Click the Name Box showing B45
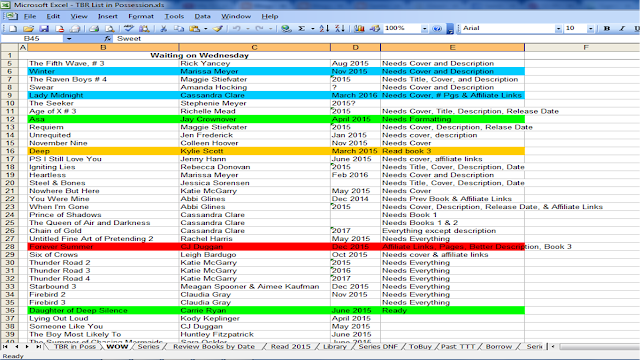The width and height of the screenshot is (640, 360). click(x=32, y=39)
